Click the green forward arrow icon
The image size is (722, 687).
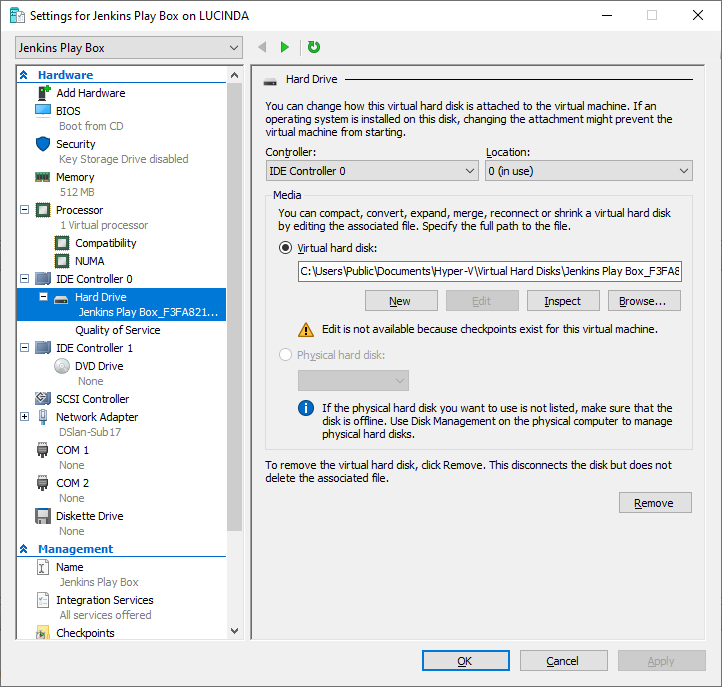click(x=285, y=47)
